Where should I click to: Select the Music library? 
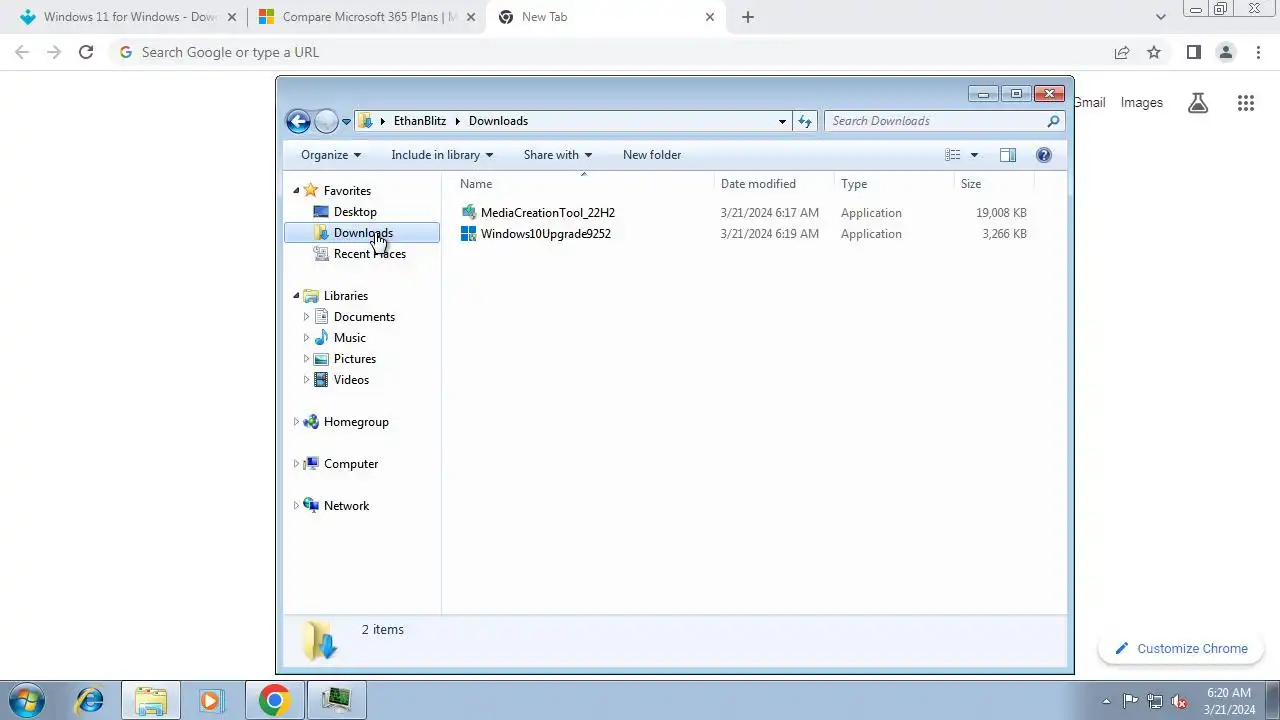pyautogui.click(x=349, y=338)
